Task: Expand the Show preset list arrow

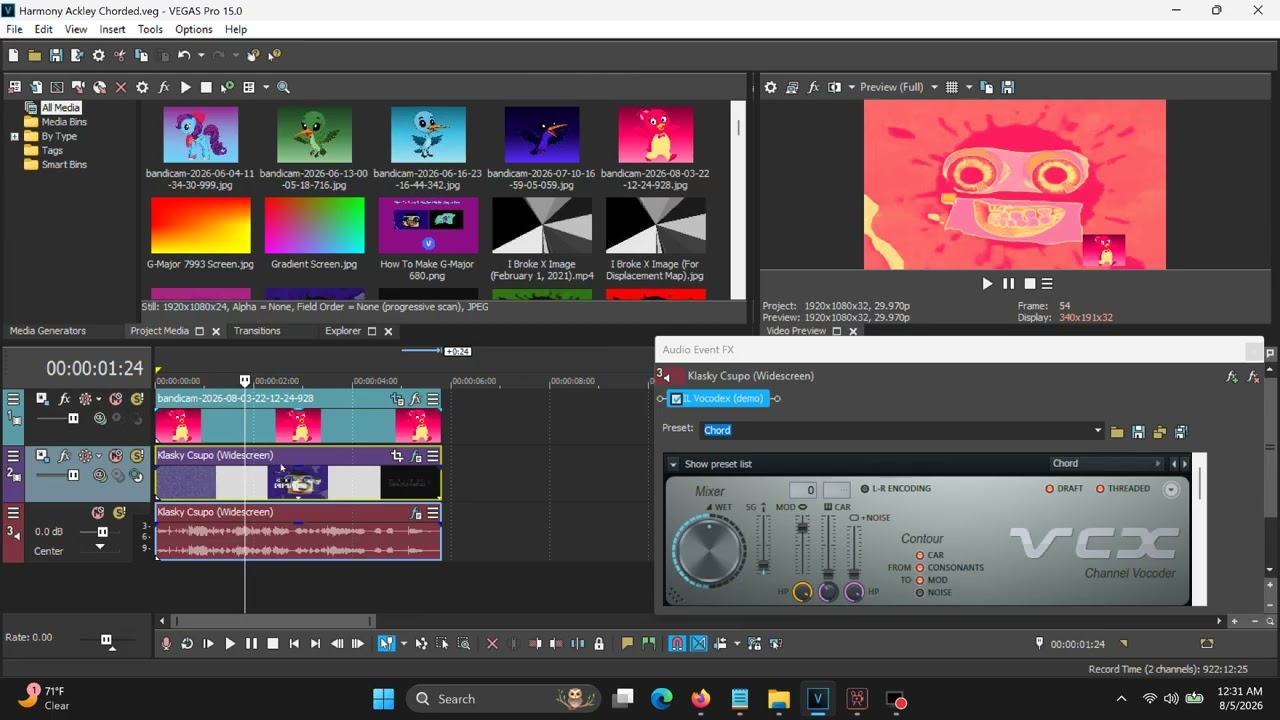Action: pos(673,464)
